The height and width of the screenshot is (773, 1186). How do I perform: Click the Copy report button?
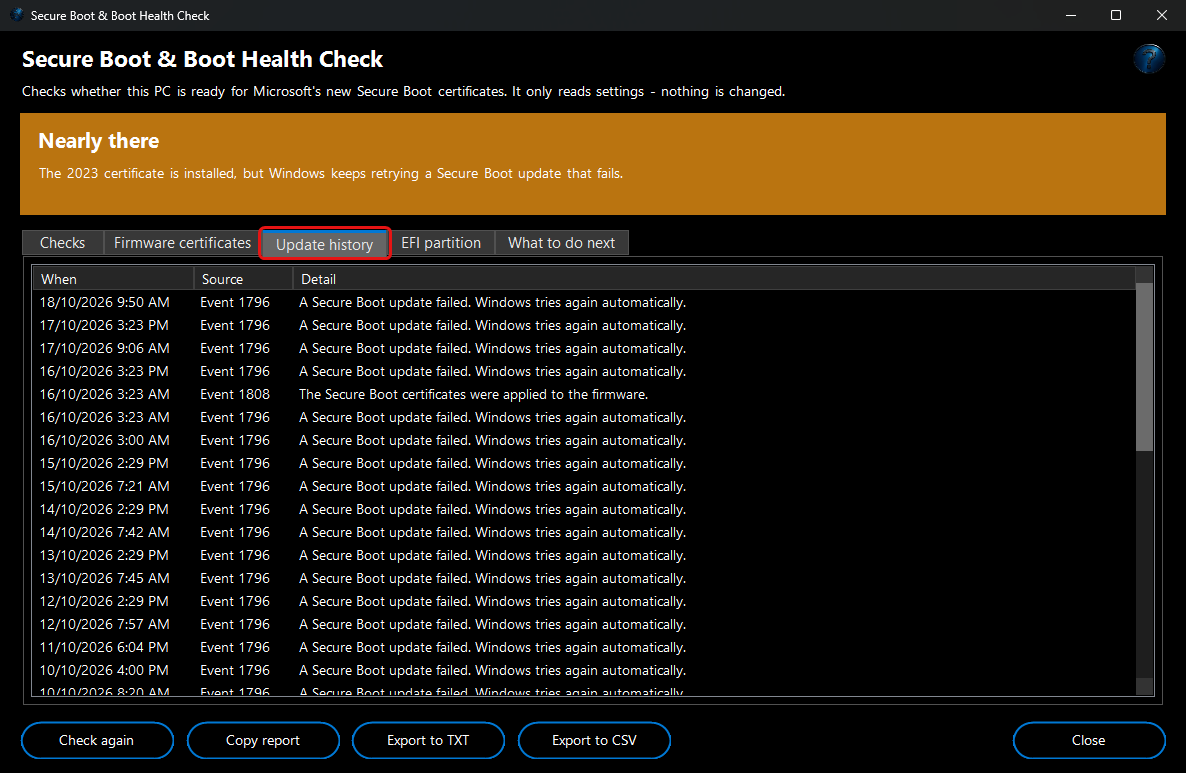(262, 740)
